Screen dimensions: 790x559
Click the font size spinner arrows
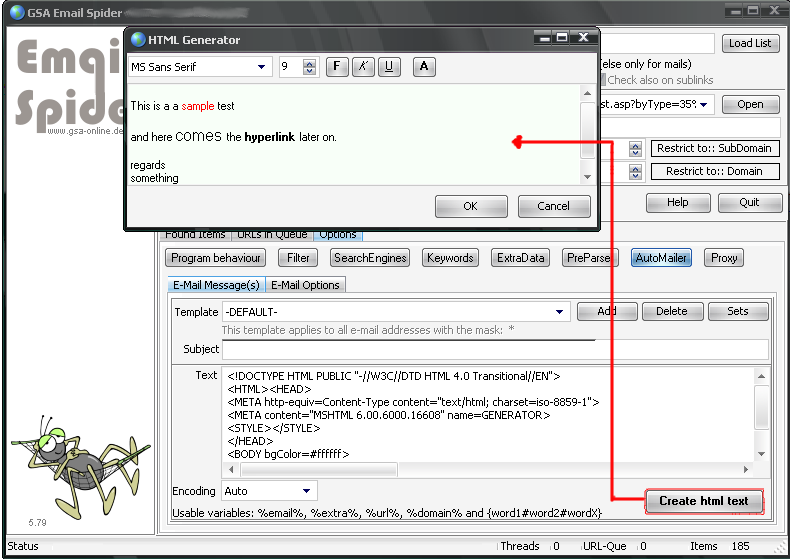click(309, 67)
